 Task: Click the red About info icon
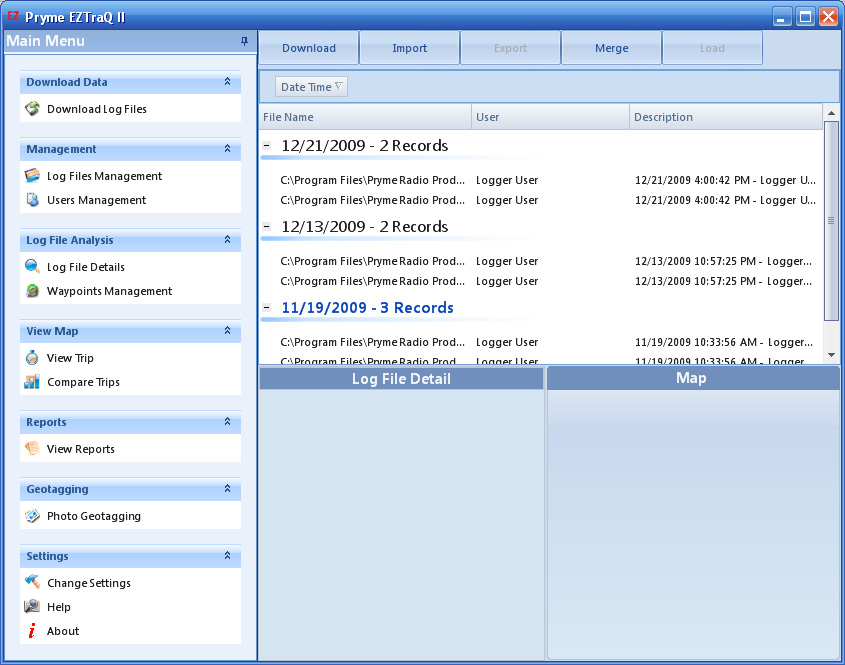32,631
